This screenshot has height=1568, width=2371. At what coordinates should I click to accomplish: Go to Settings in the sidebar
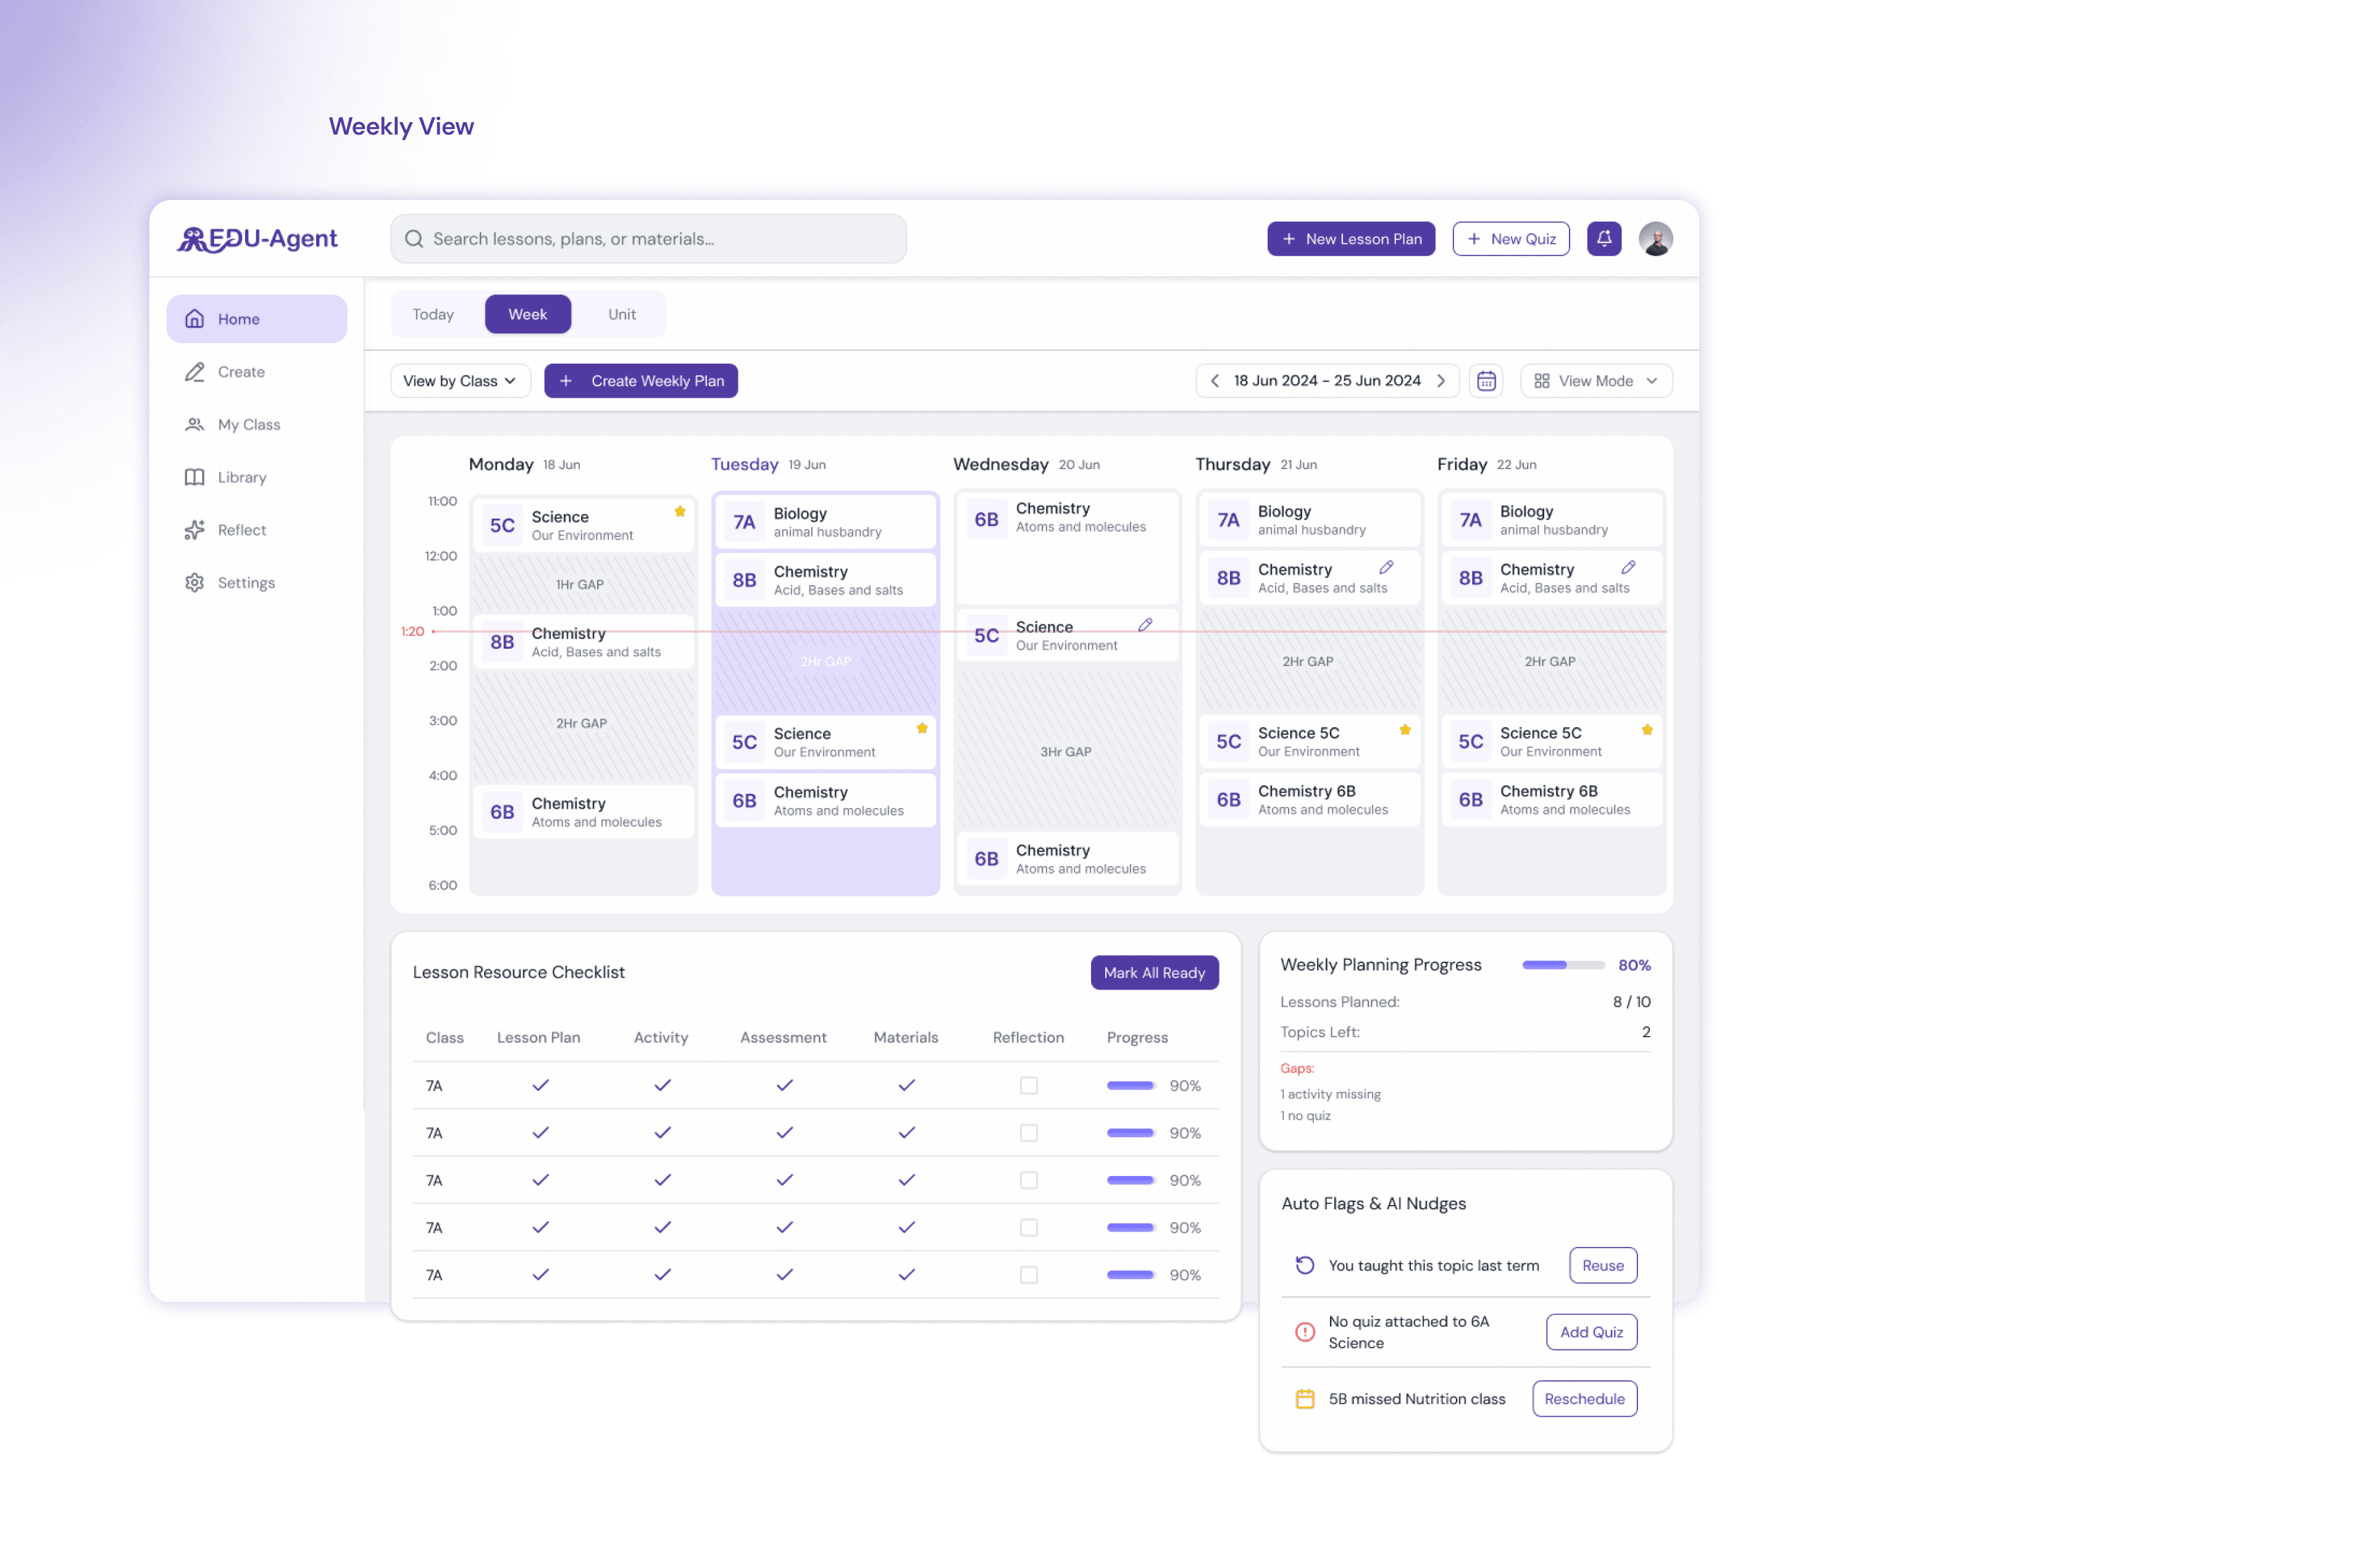(245, 583)
